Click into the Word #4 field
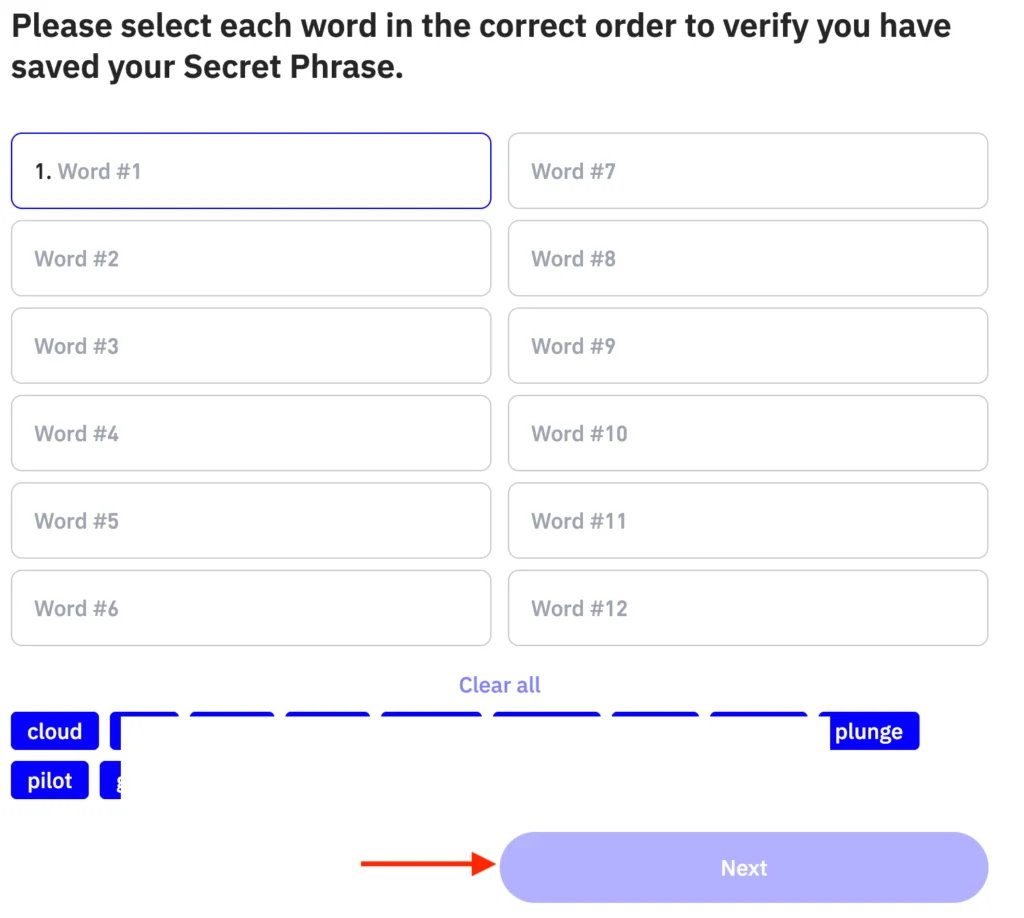Screen dimensions: 1024x918 pyautogui.click(x=251, y=433)
